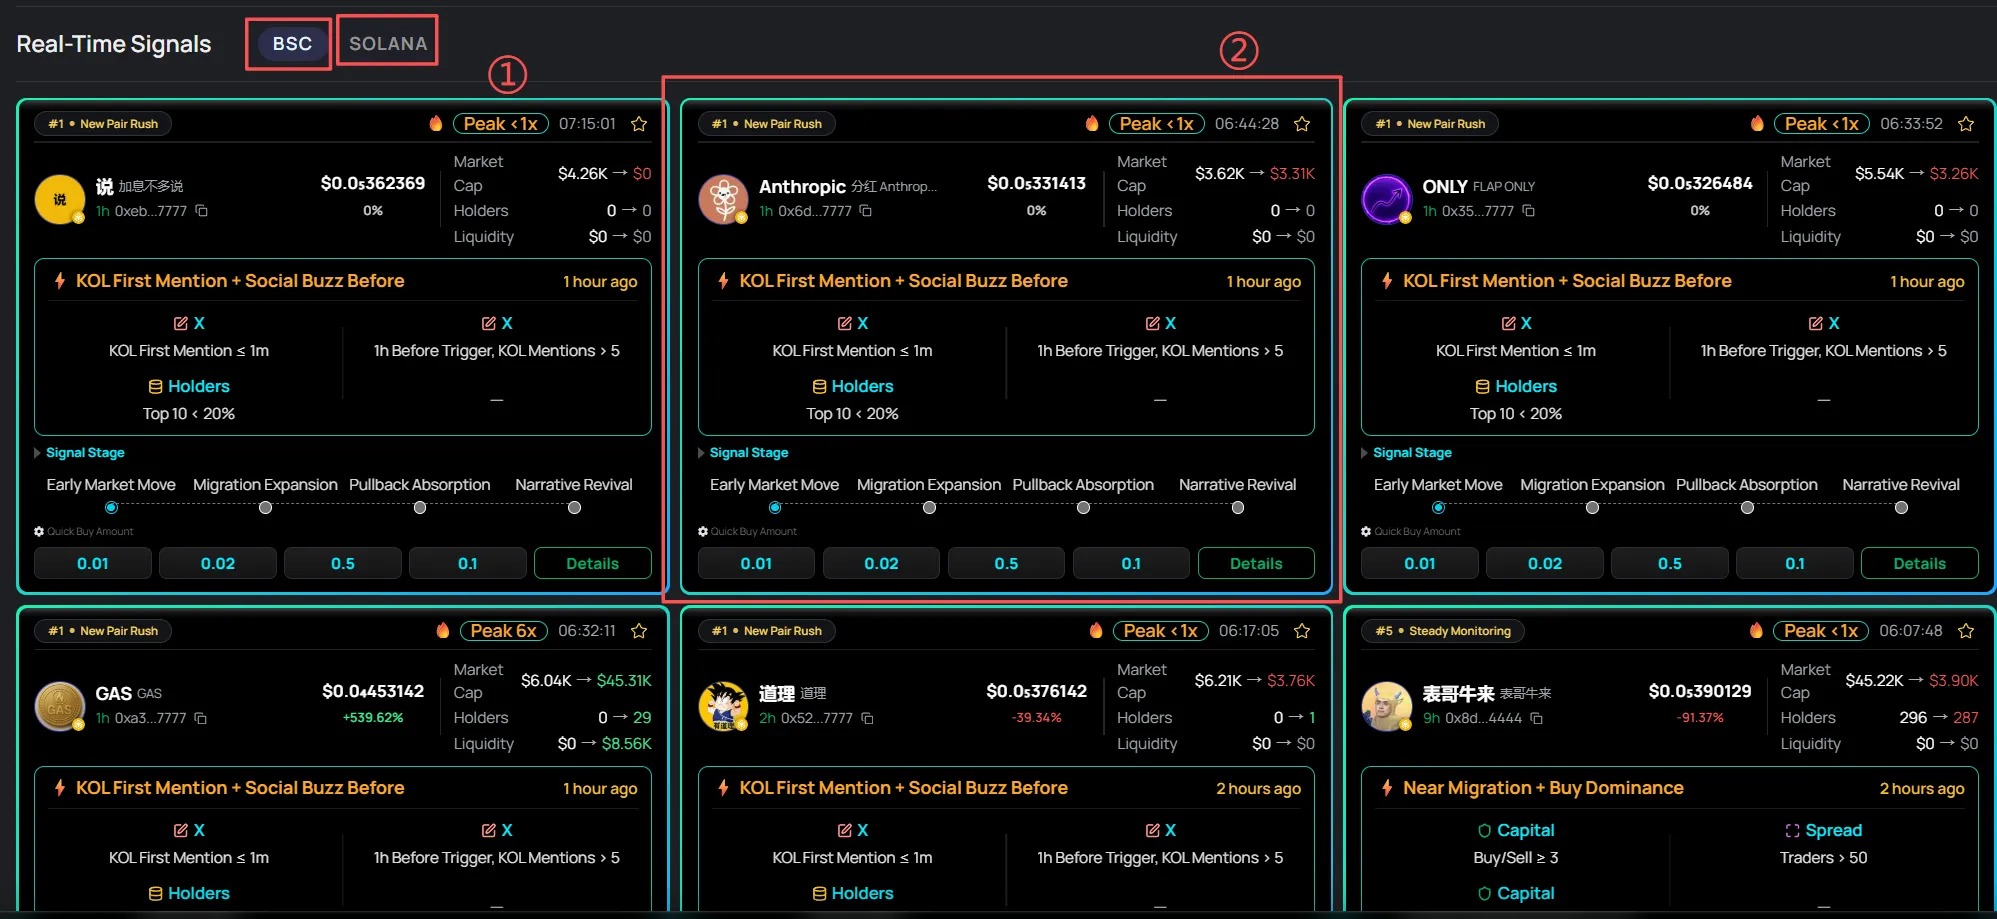Click Anthropic price $0.0₅331413
Viewport: 1997px width, 919px height.
[1036, 183]
